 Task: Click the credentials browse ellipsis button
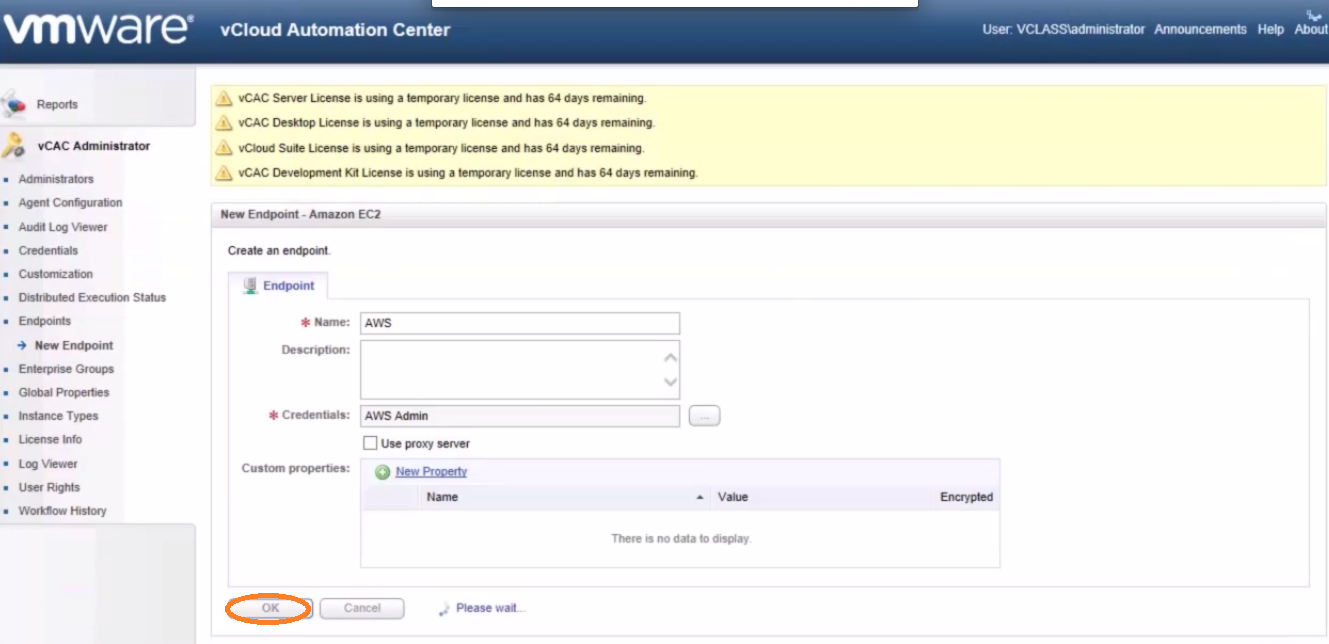pos(705,416)
